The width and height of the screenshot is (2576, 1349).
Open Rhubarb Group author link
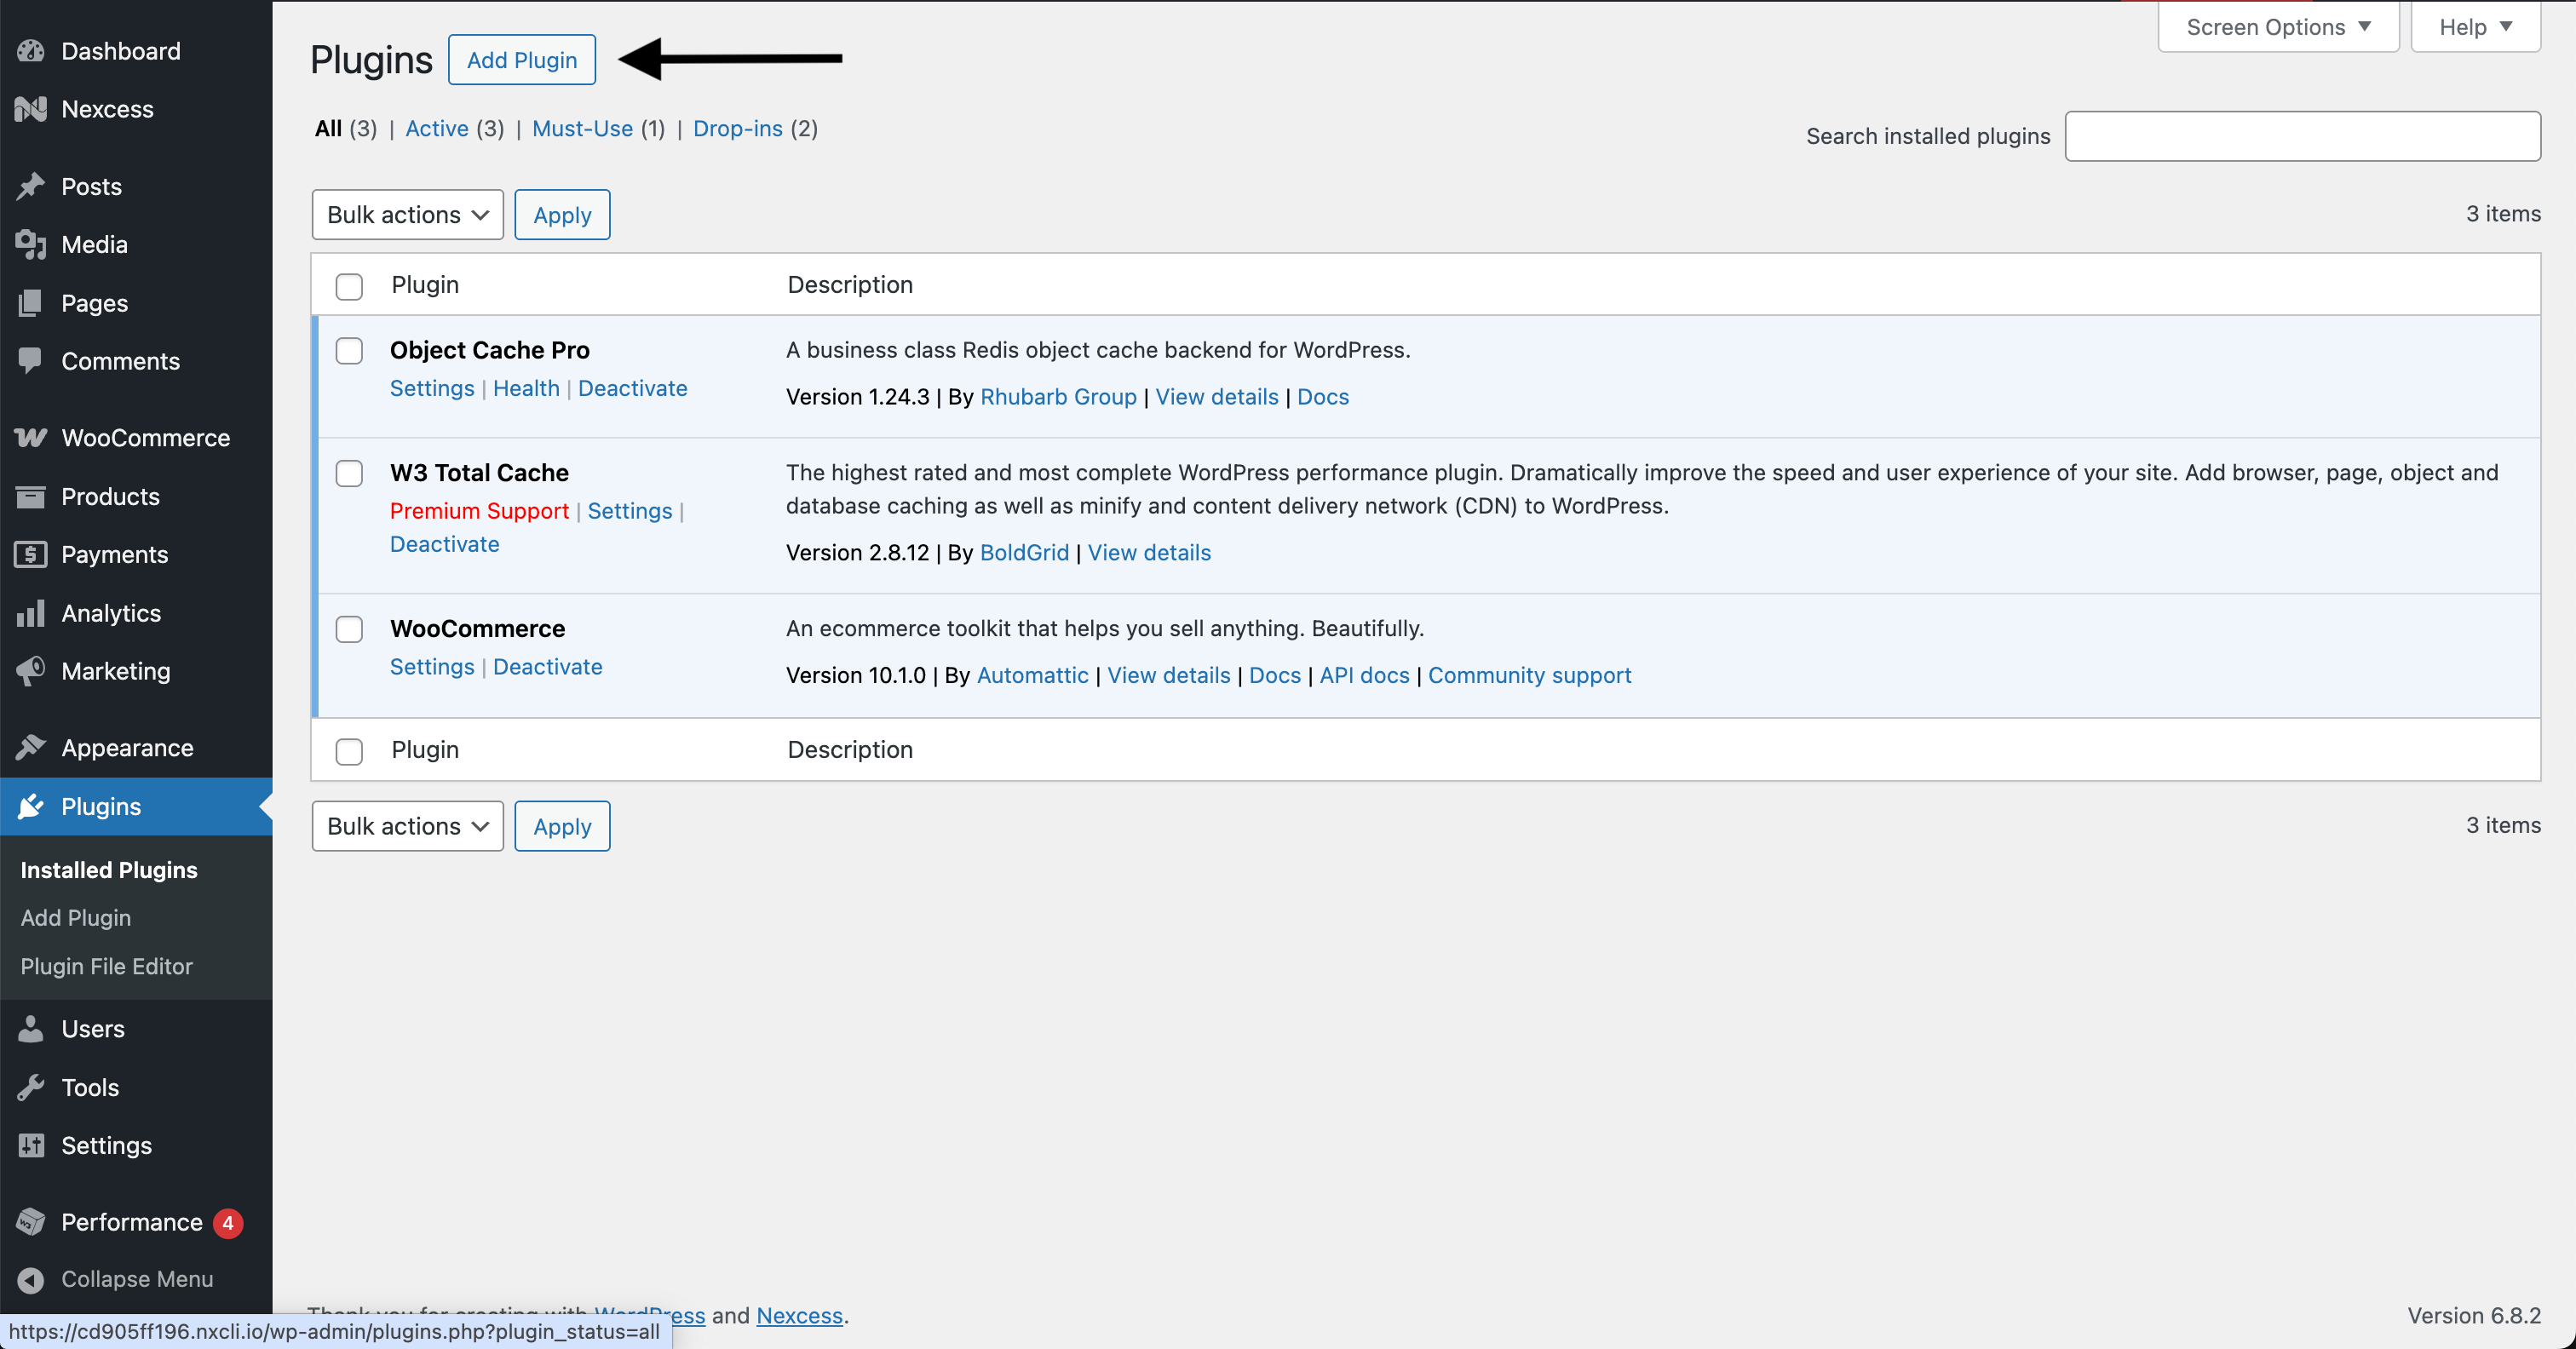coord(1058,397)
